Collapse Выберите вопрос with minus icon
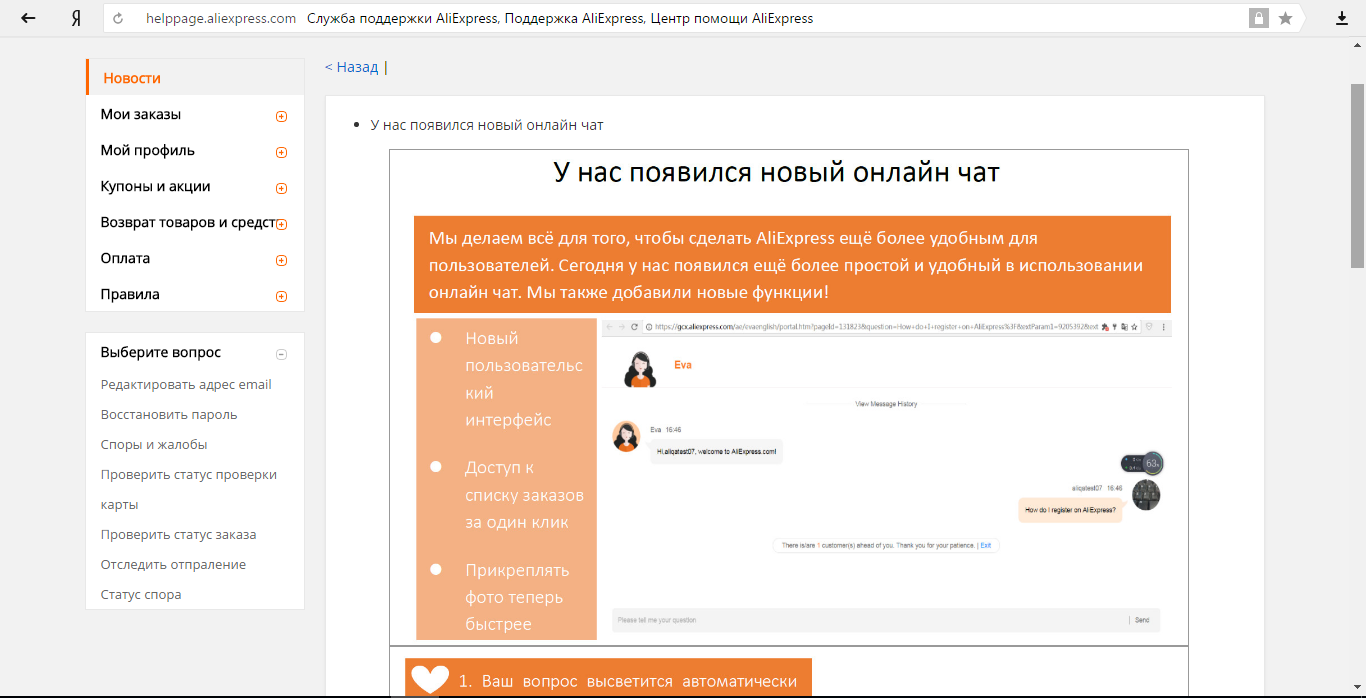1366x698 pixels. click(x=281, y=354)
